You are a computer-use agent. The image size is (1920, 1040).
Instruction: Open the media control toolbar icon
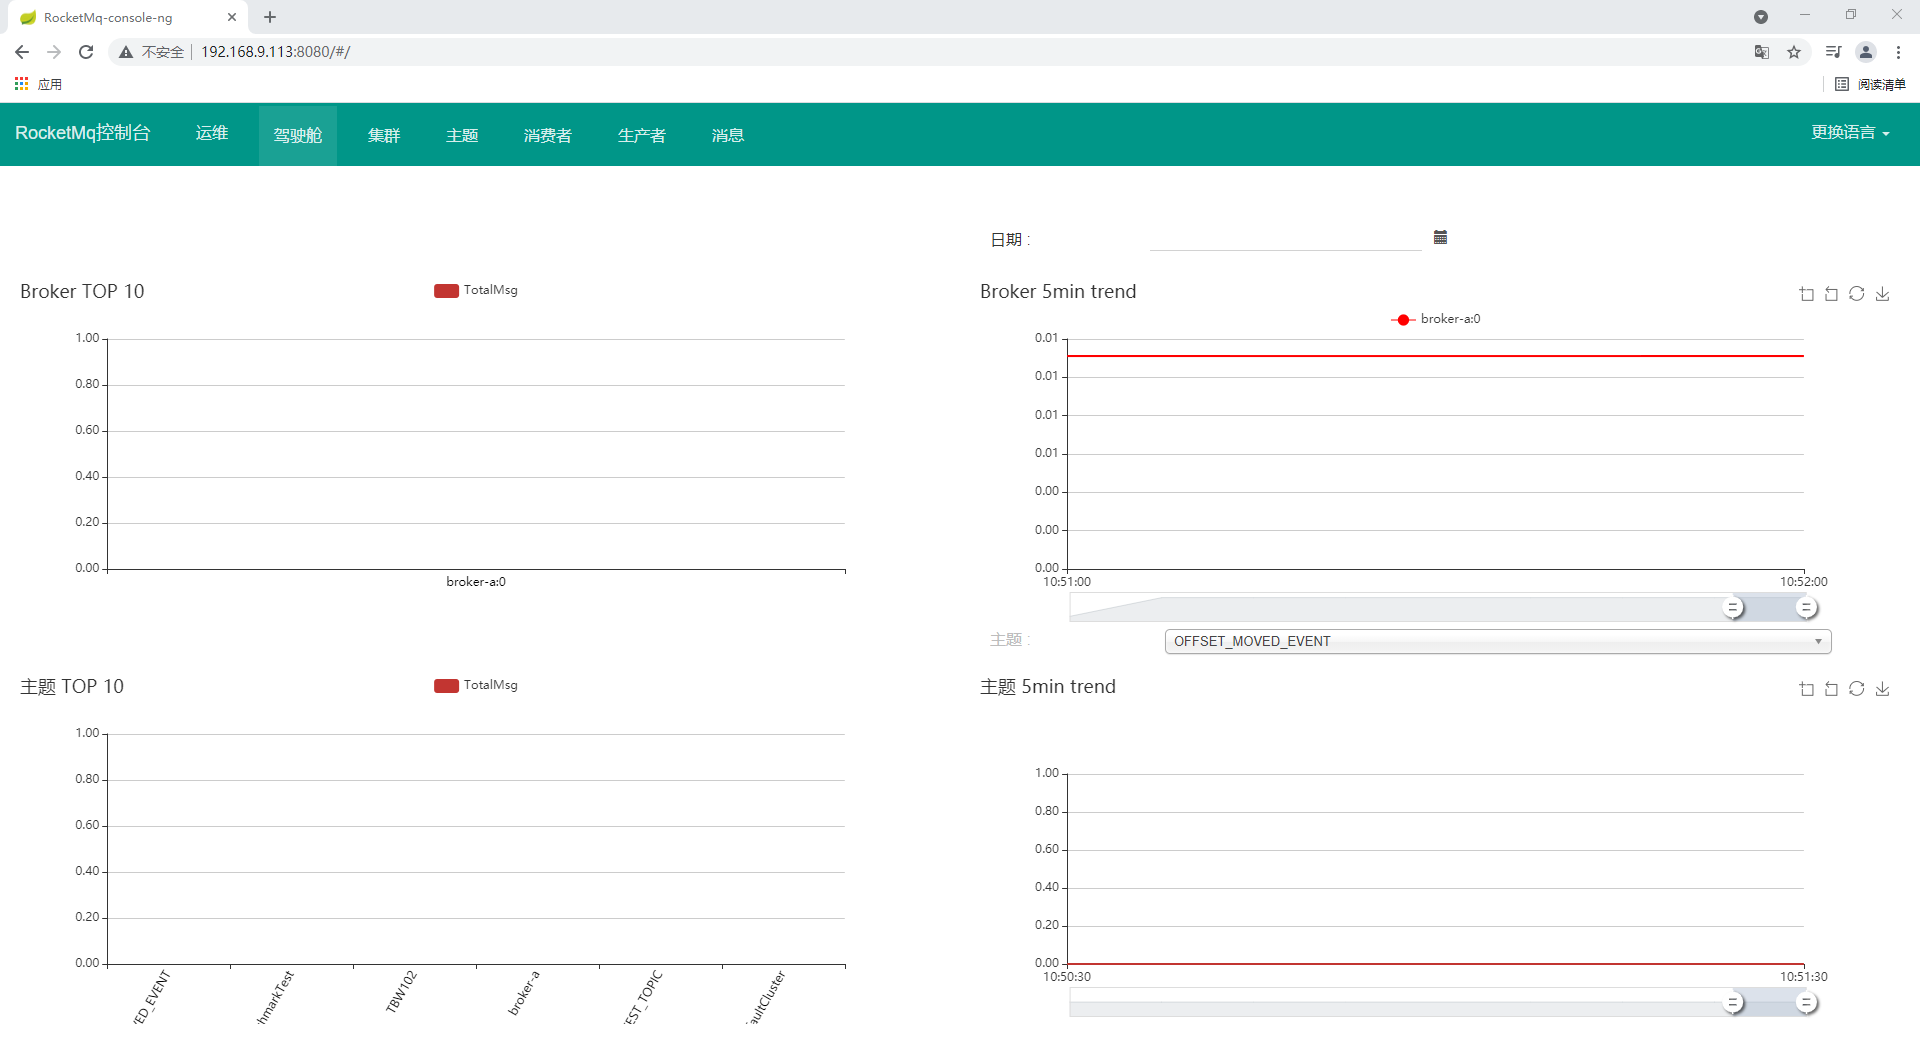pyautogui.click(x=1833, y=52)
